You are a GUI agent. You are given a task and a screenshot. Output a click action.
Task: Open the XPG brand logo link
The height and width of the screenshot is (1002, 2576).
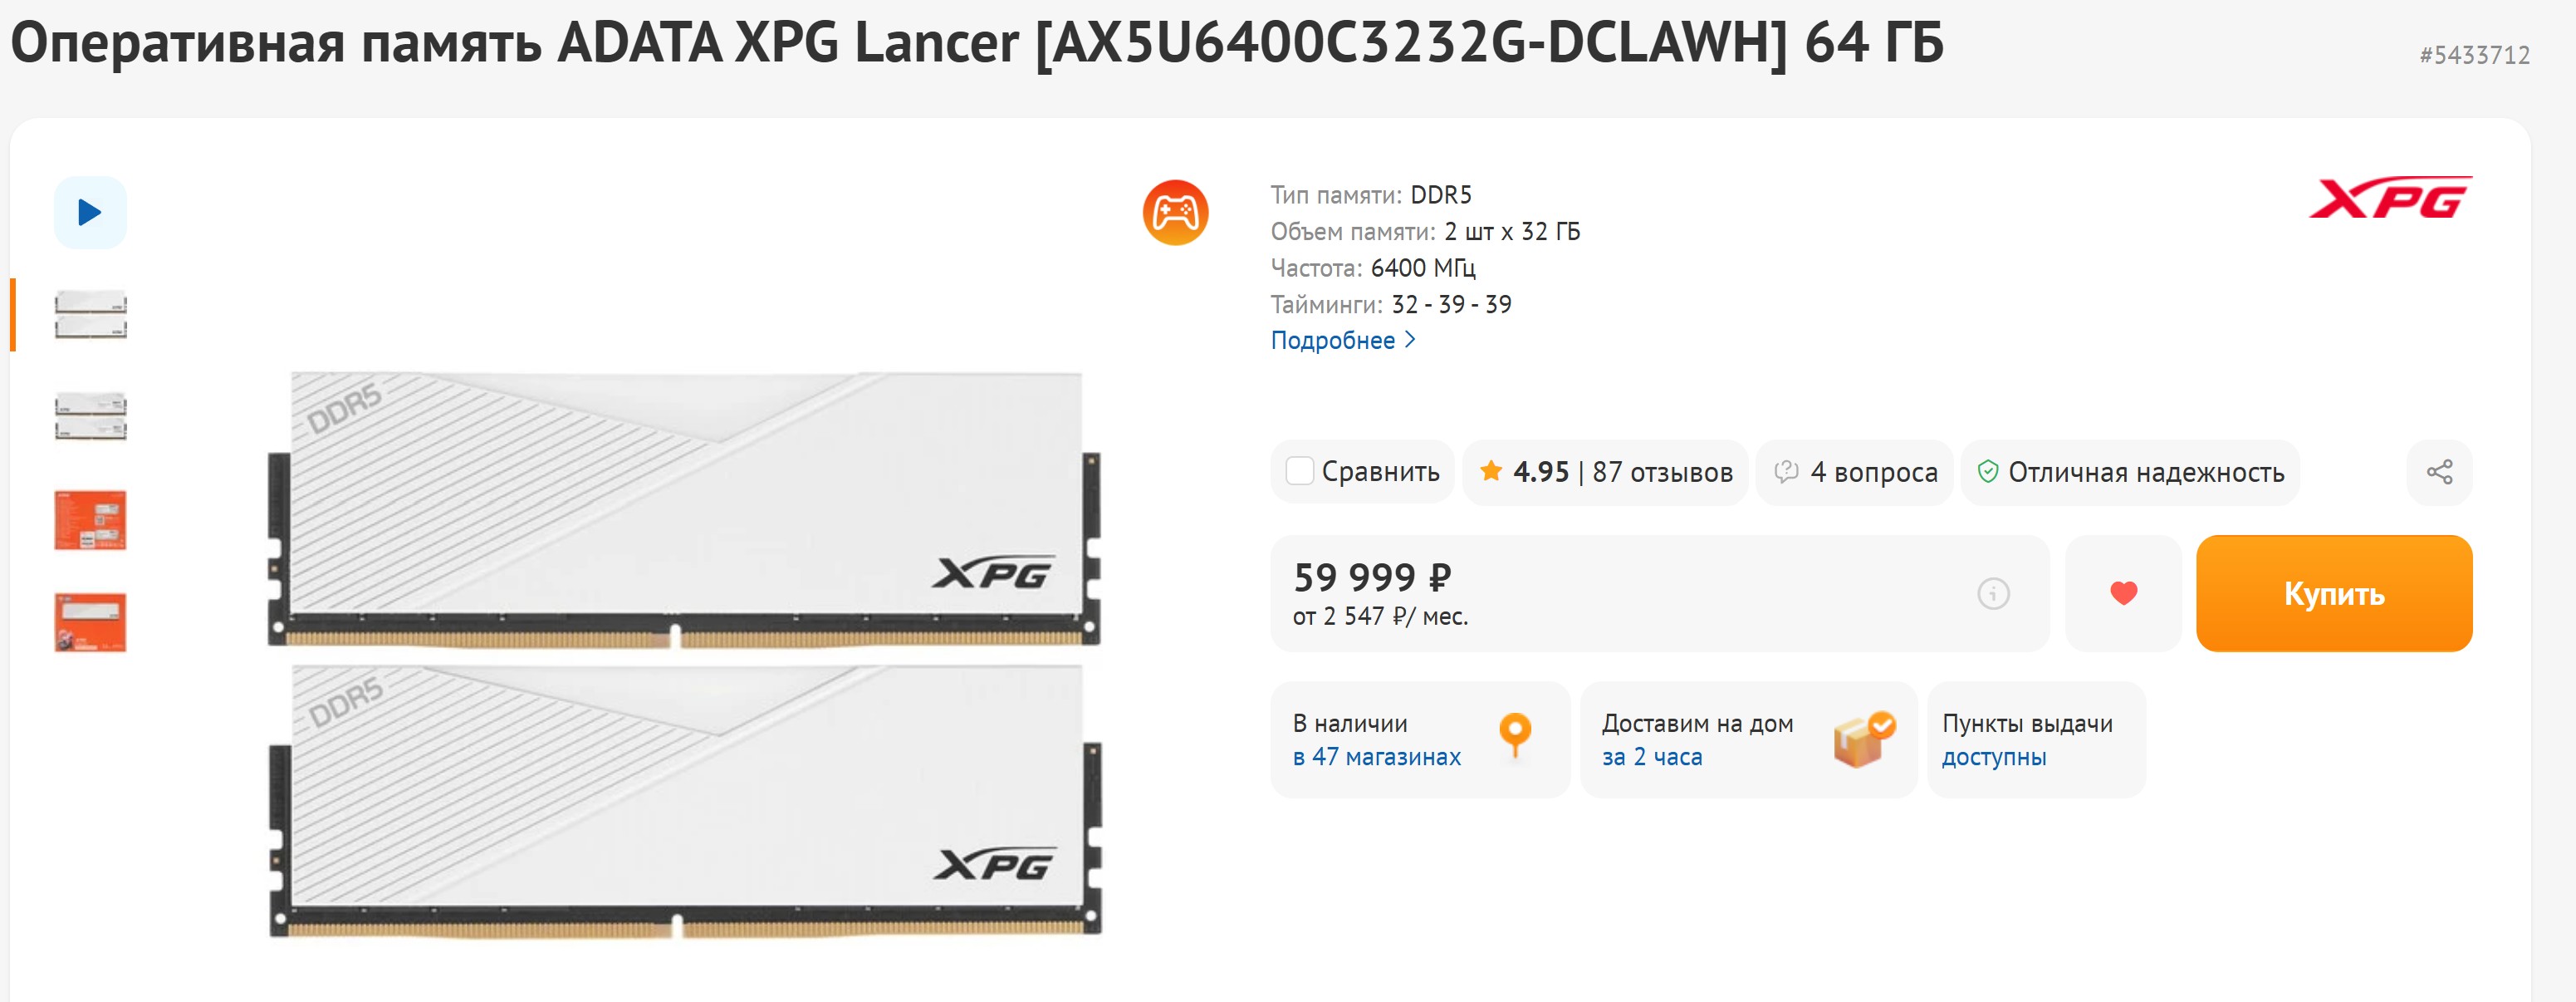tap(2390, 197)
